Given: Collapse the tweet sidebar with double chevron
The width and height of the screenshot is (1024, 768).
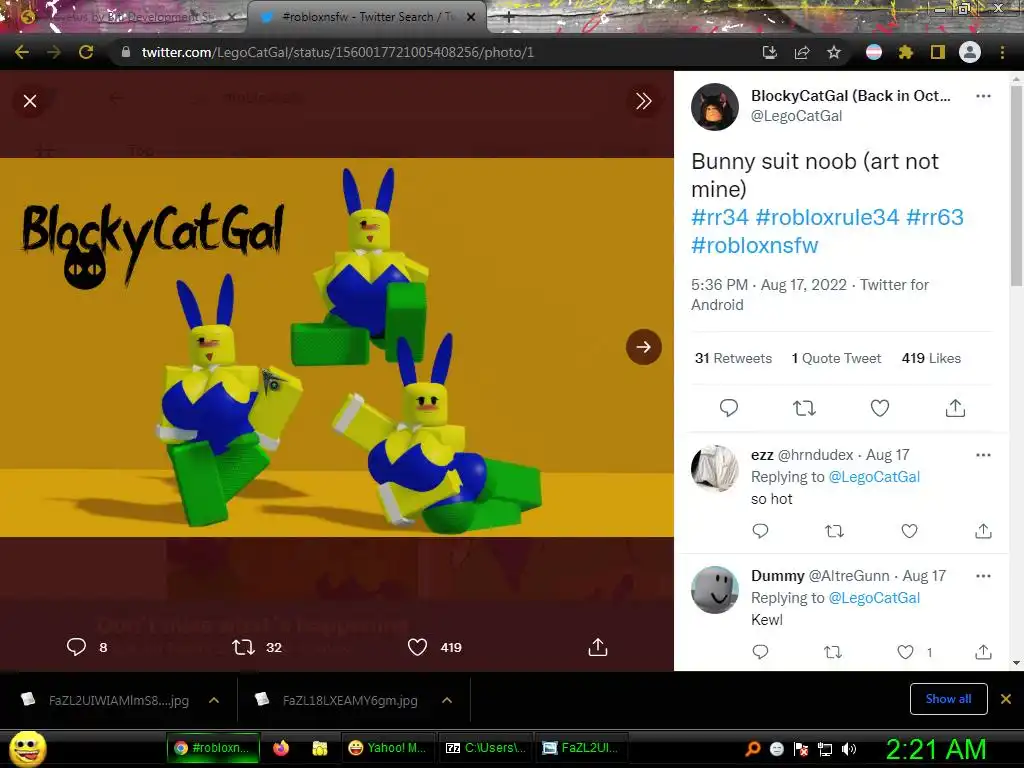Looking at the screenshot, I should click(643, 101).
